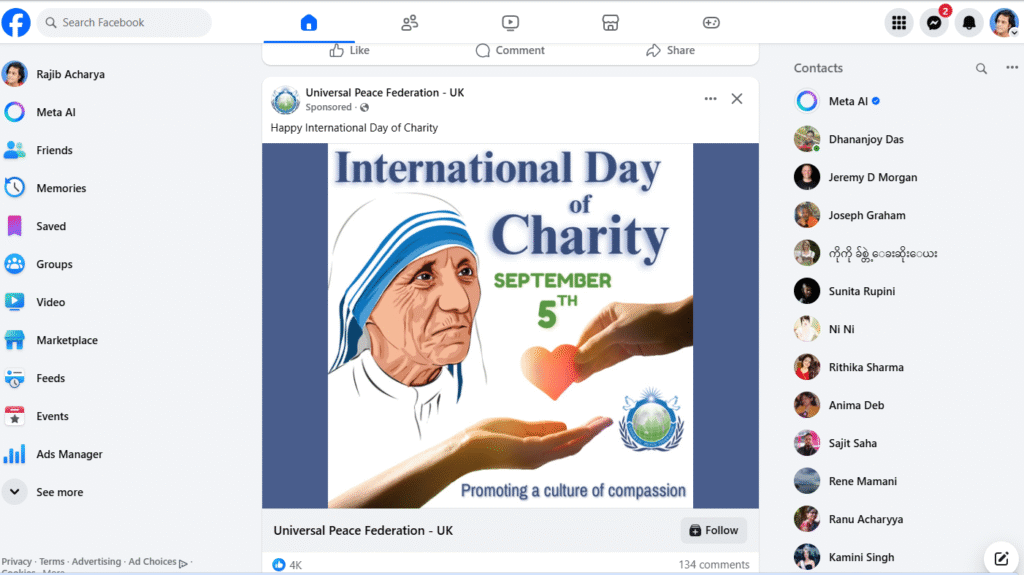This screenshot has height=575, width=1024.
Task: Go to the Home tab
Action: (x=309, y=23)
